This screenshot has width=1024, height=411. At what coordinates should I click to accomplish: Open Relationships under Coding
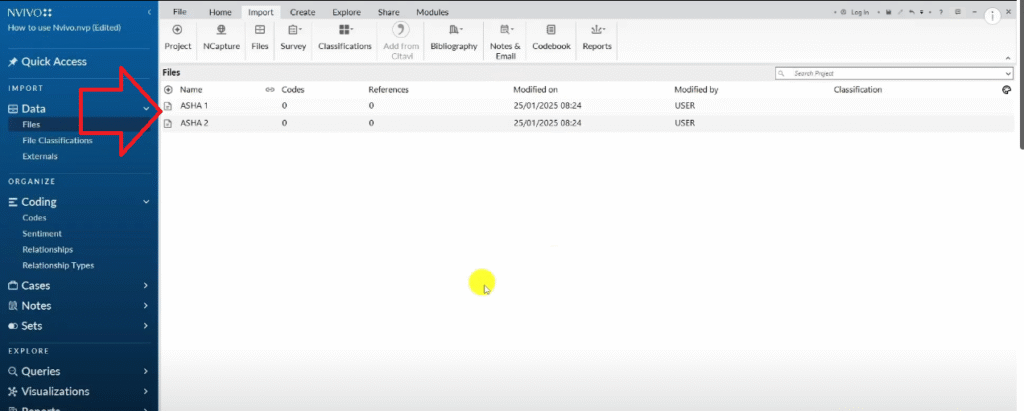[x=48, y=250]
